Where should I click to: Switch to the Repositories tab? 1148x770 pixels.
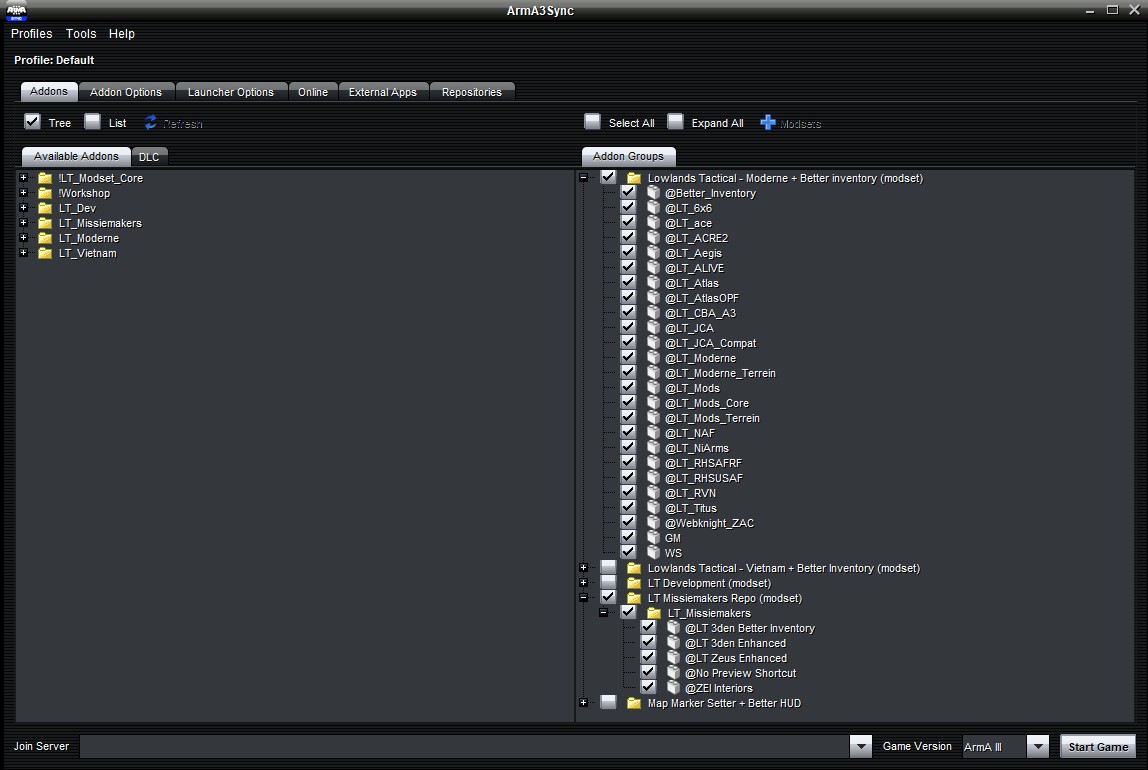[x=472, y=91]
